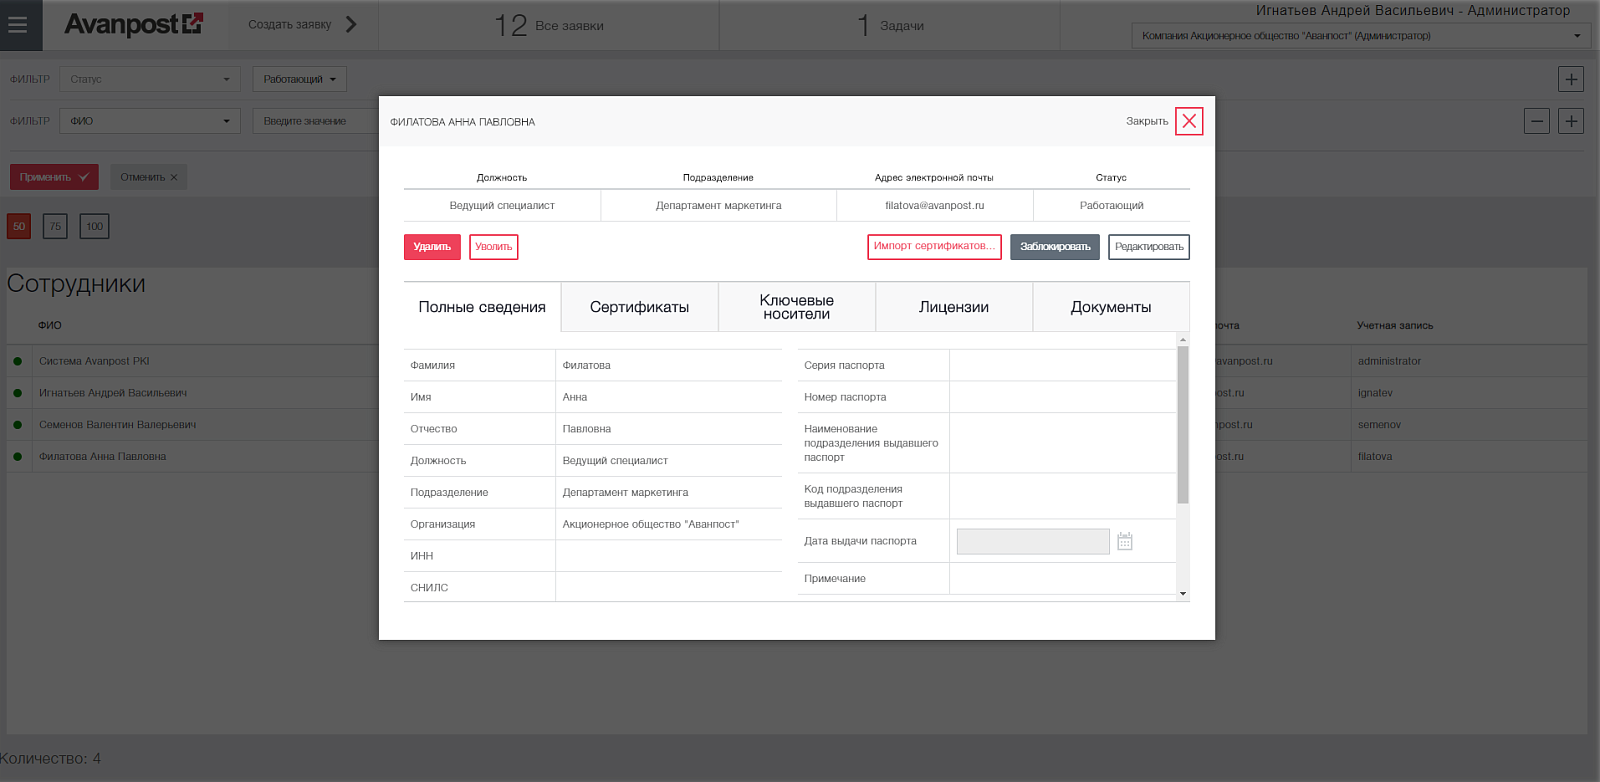
Task: Open the Работающий status dropdown
Action: pyautogui.click(x=299, y=79)
